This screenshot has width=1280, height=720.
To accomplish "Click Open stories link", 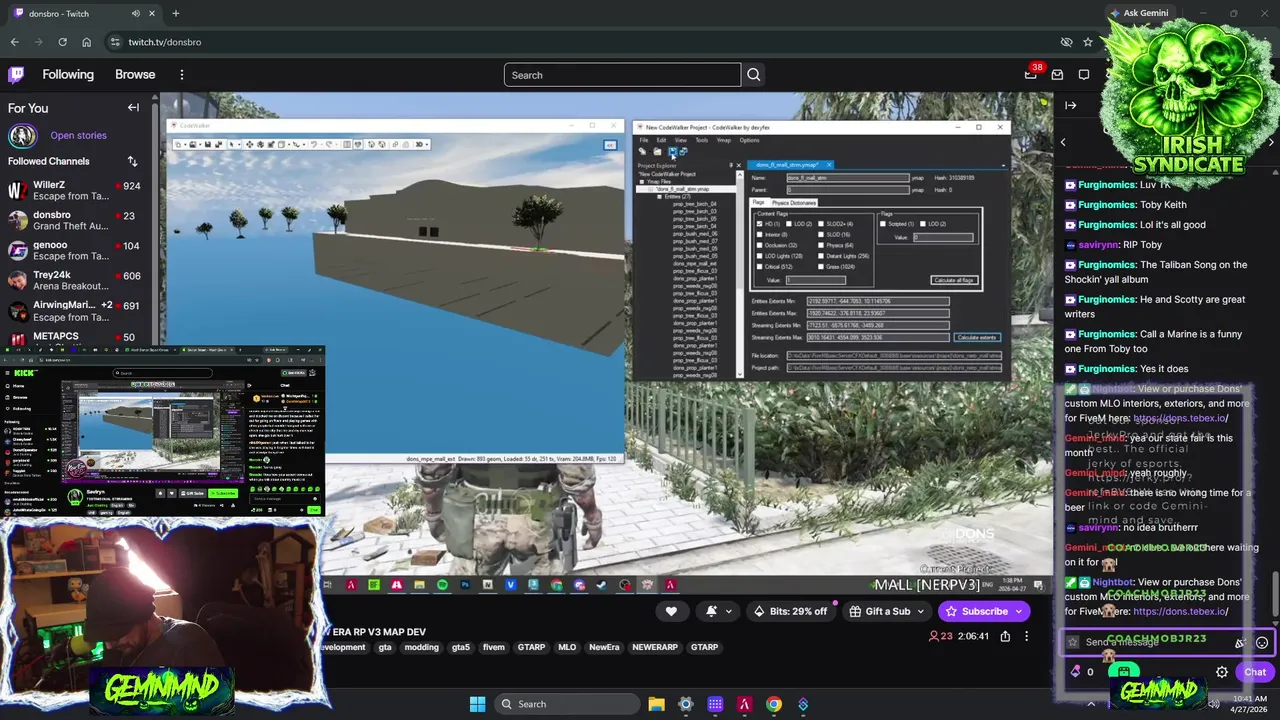I will 78,135.
